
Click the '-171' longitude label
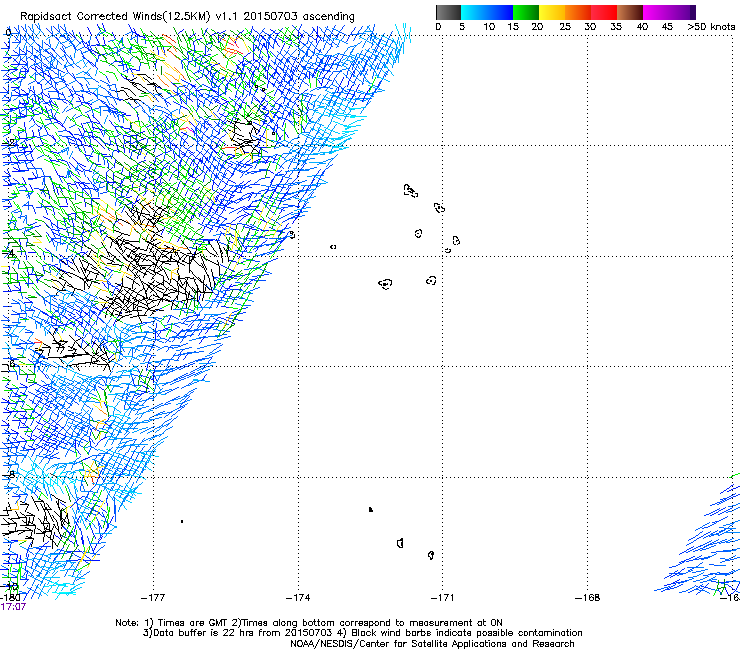(x=442, y=598)
